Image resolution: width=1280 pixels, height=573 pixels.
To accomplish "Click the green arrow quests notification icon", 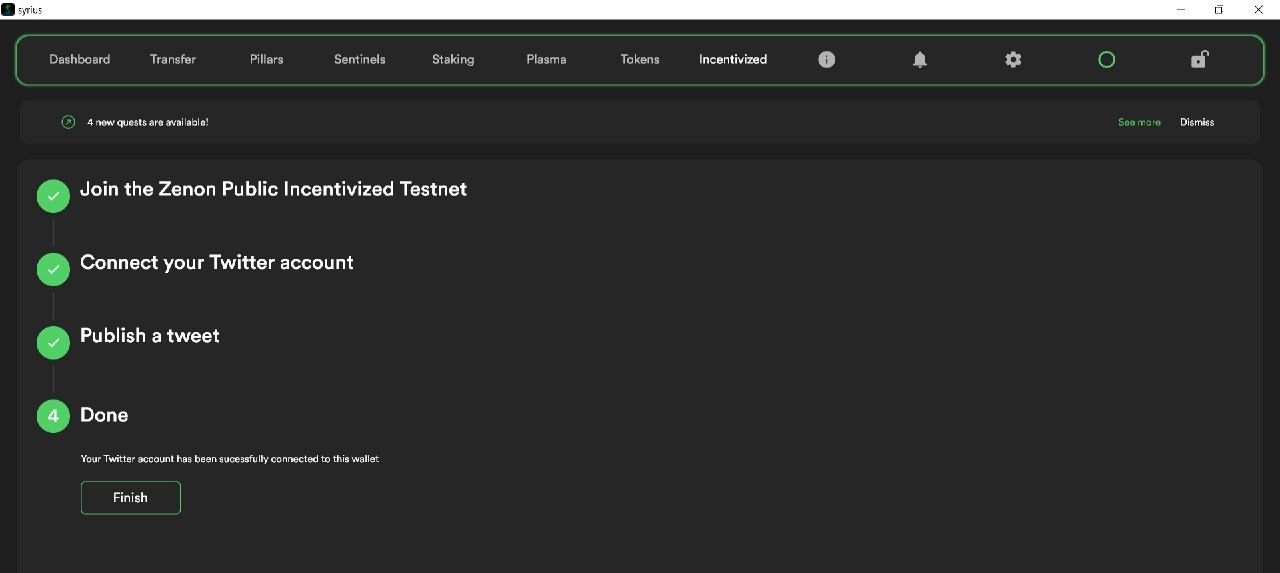I will point(68,122).
